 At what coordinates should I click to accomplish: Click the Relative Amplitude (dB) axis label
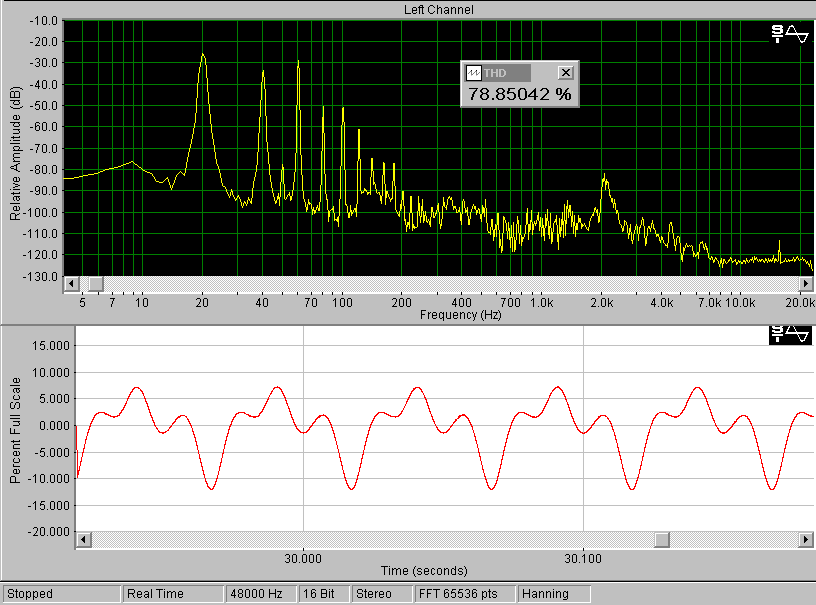pyautogui.click(x=16, y=153)
